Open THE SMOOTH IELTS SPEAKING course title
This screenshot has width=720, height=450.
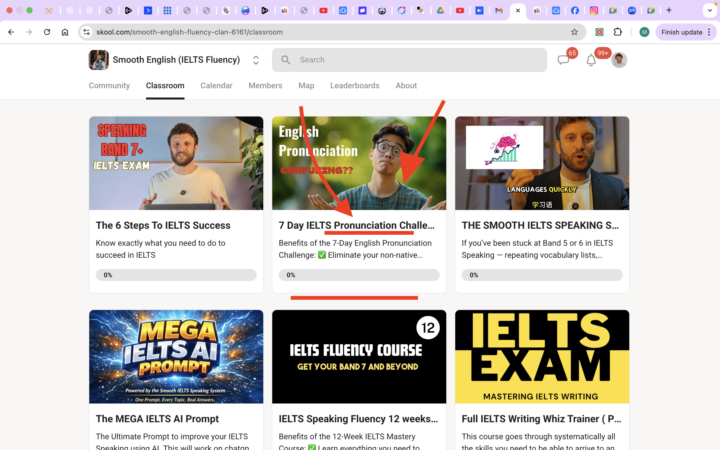click(540, 225)
